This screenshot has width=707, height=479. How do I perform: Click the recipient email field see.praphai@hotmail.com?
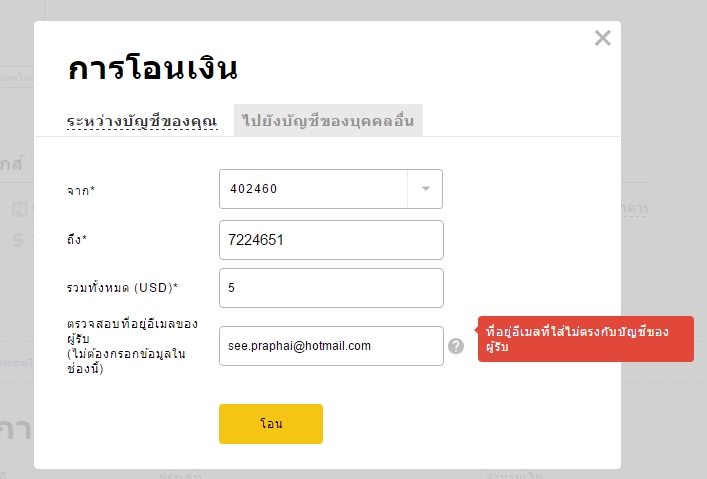[331, 346]
